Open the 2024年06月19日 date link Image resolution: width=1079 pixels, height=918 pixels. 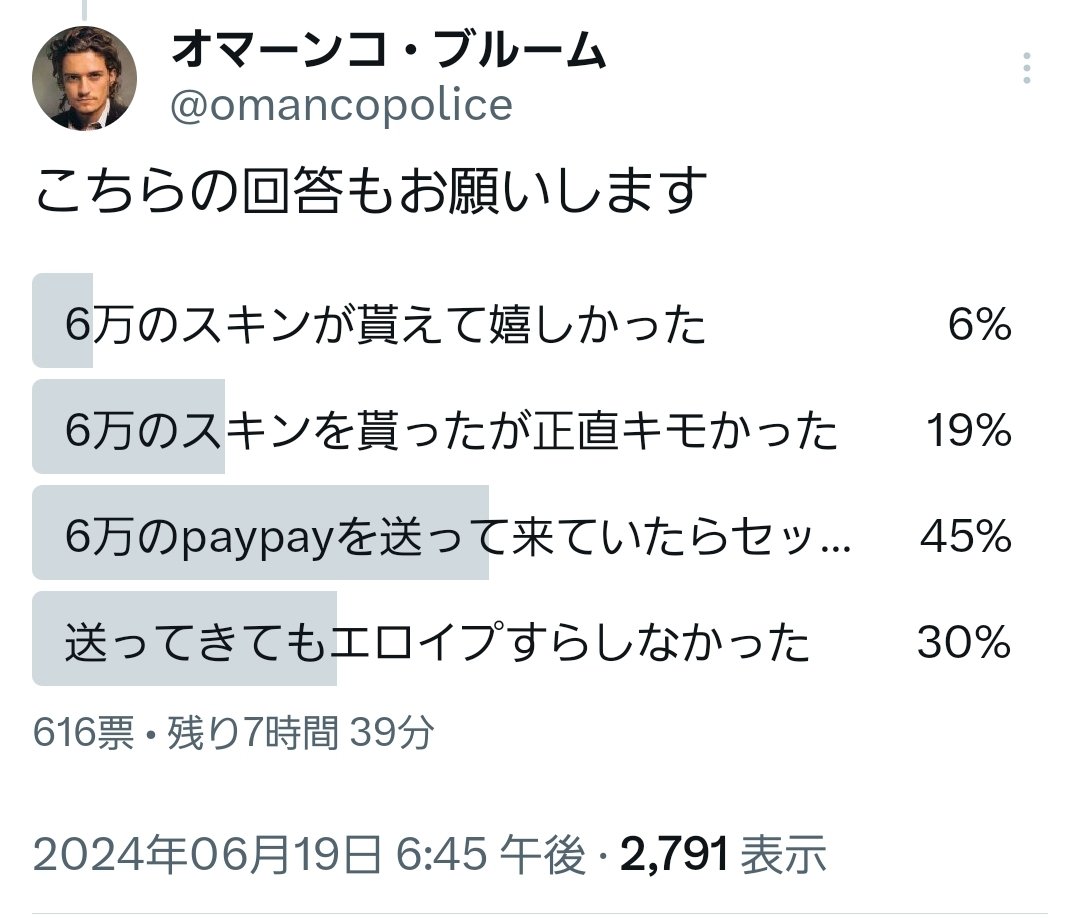[206, 855]
